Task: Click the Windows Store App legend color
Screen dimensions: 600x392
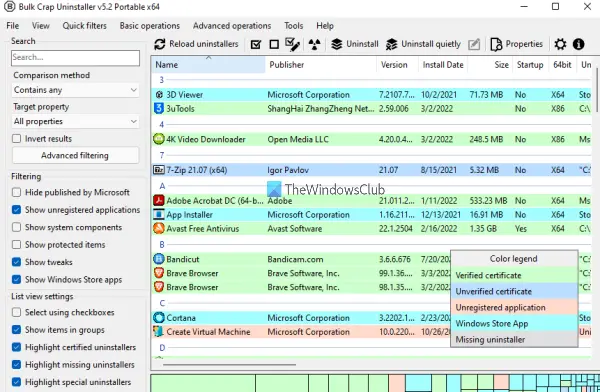Action: pyautogui.click(x=514, y=323)
